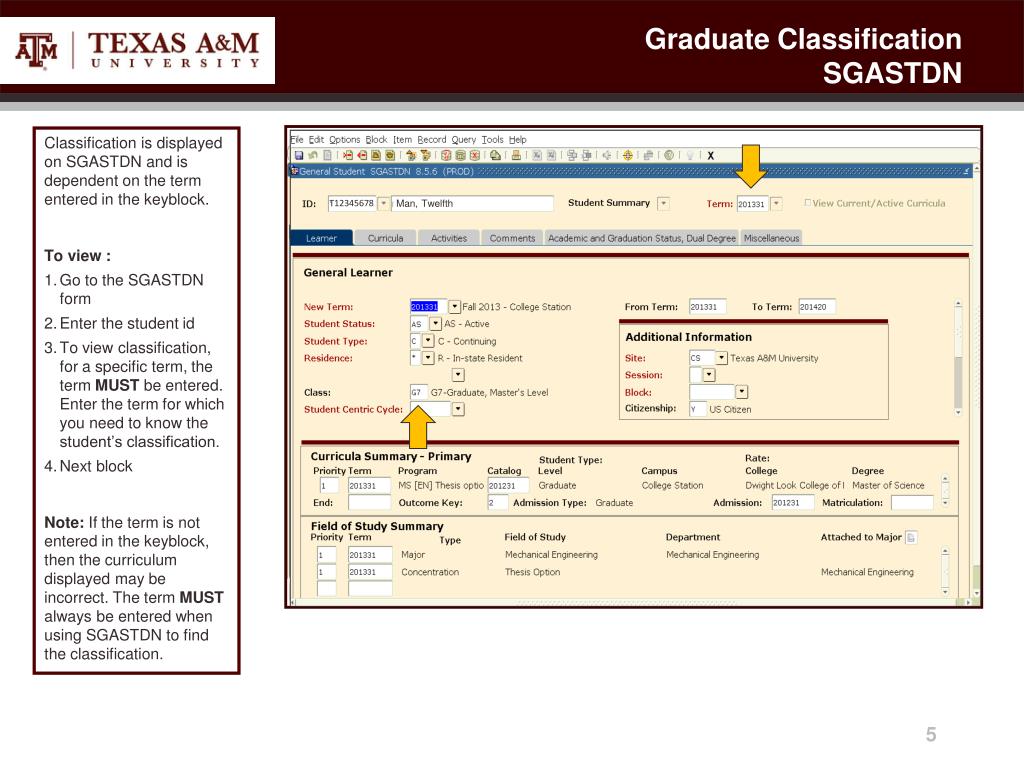1024x768 pixels.
Task: Click the Print toolbar icon
Action: 516,155
